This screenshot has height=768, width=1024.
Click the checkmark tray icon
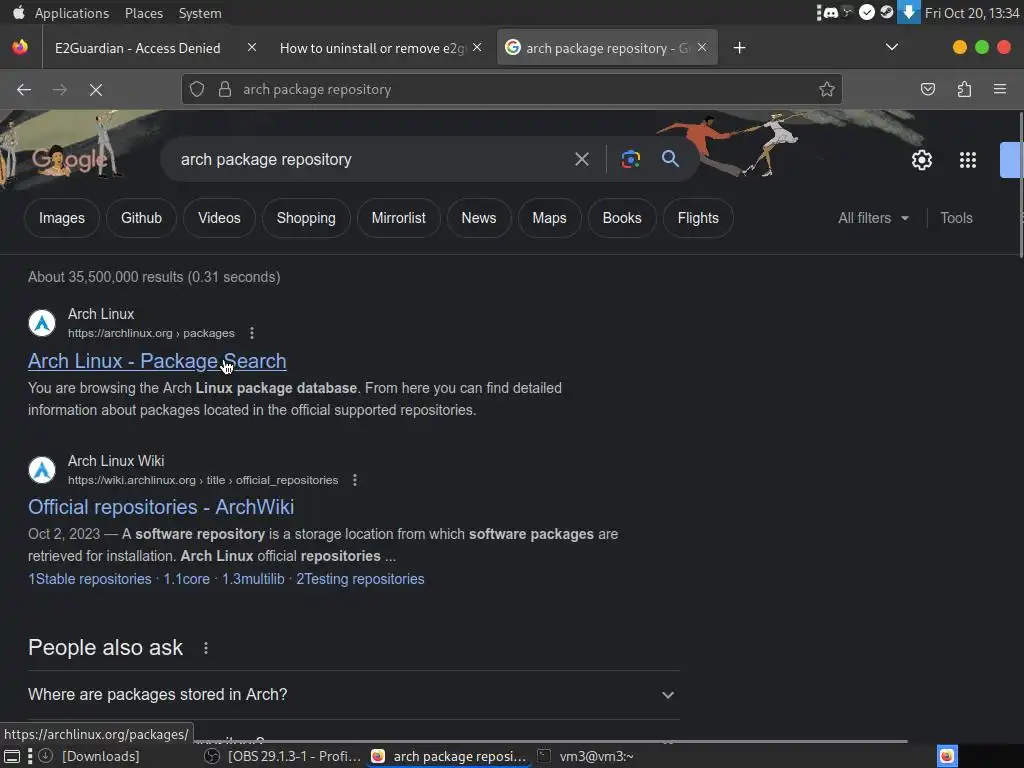coord(867,12)
